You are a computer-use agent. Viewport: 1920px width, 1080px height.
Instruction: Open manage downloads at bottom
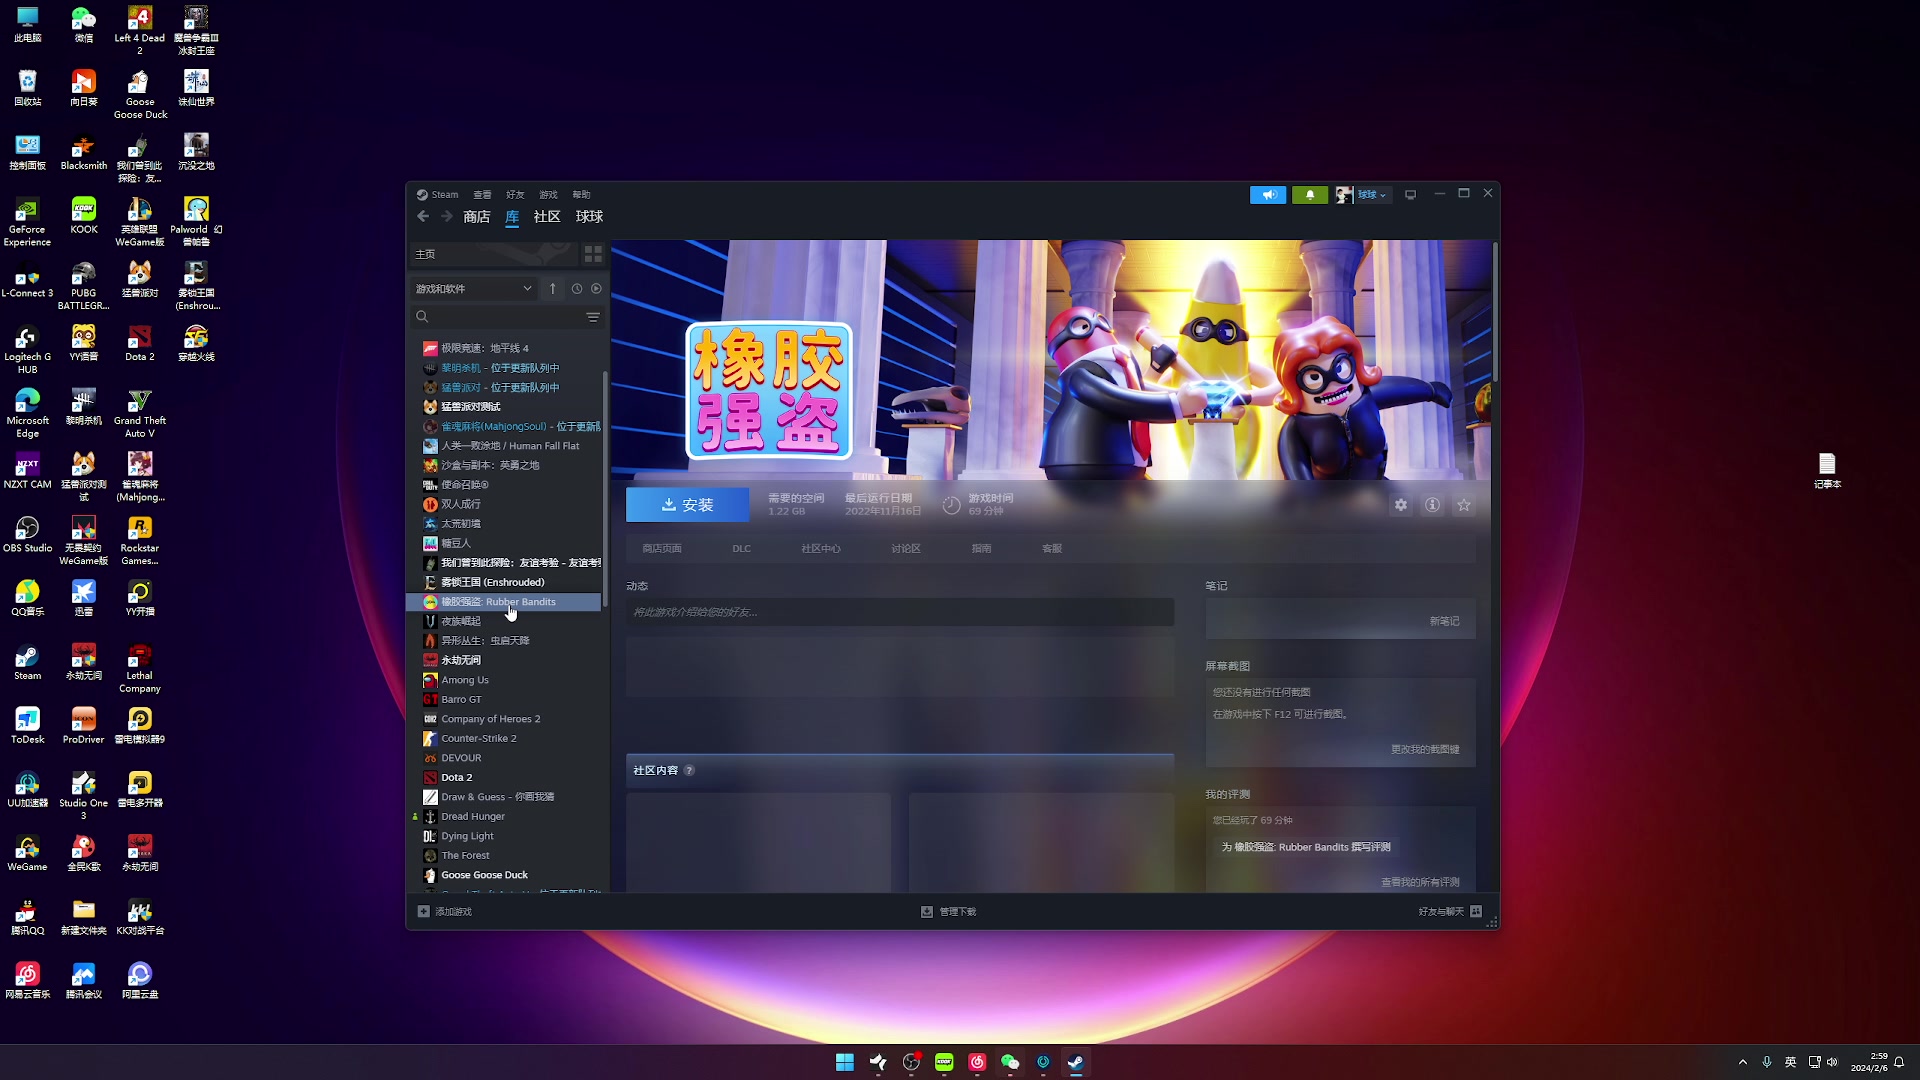click(x=948, y=912)
